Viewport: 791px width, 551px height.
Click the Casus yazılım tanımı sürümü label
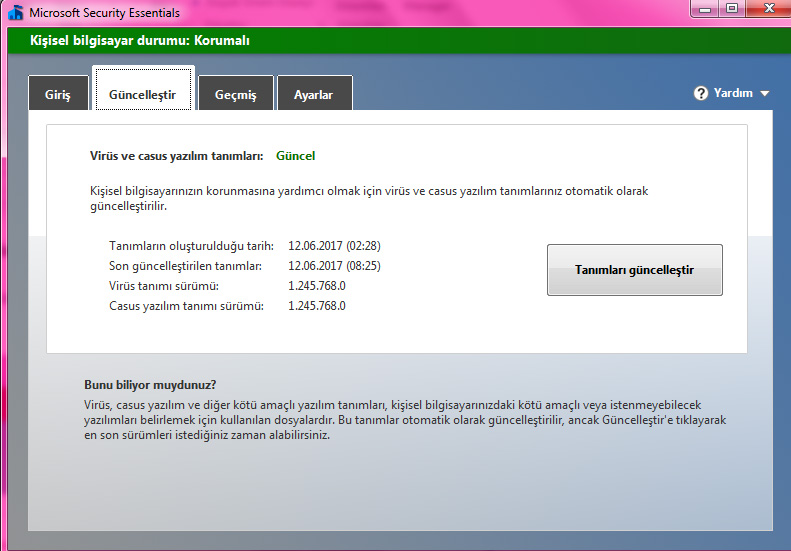click(x=186, y=306)
